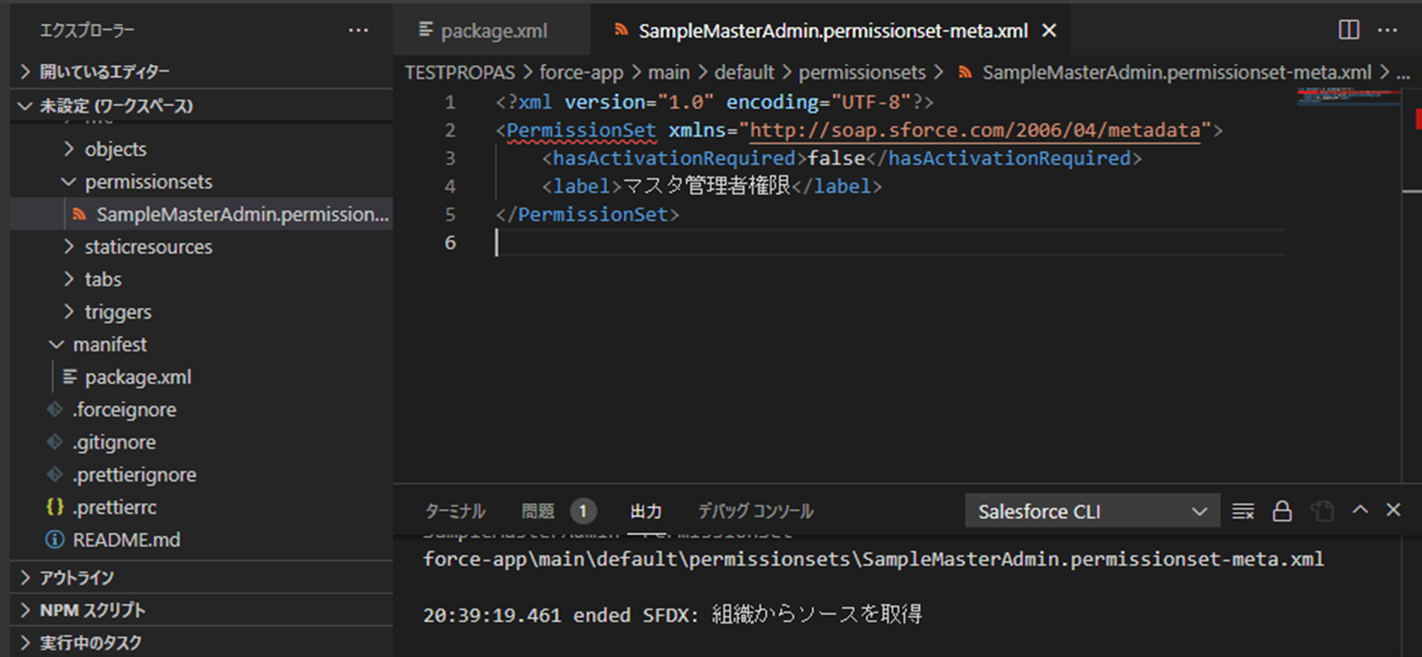Click output line 20:39:19.461 ended SFDX

click(673, 614)
